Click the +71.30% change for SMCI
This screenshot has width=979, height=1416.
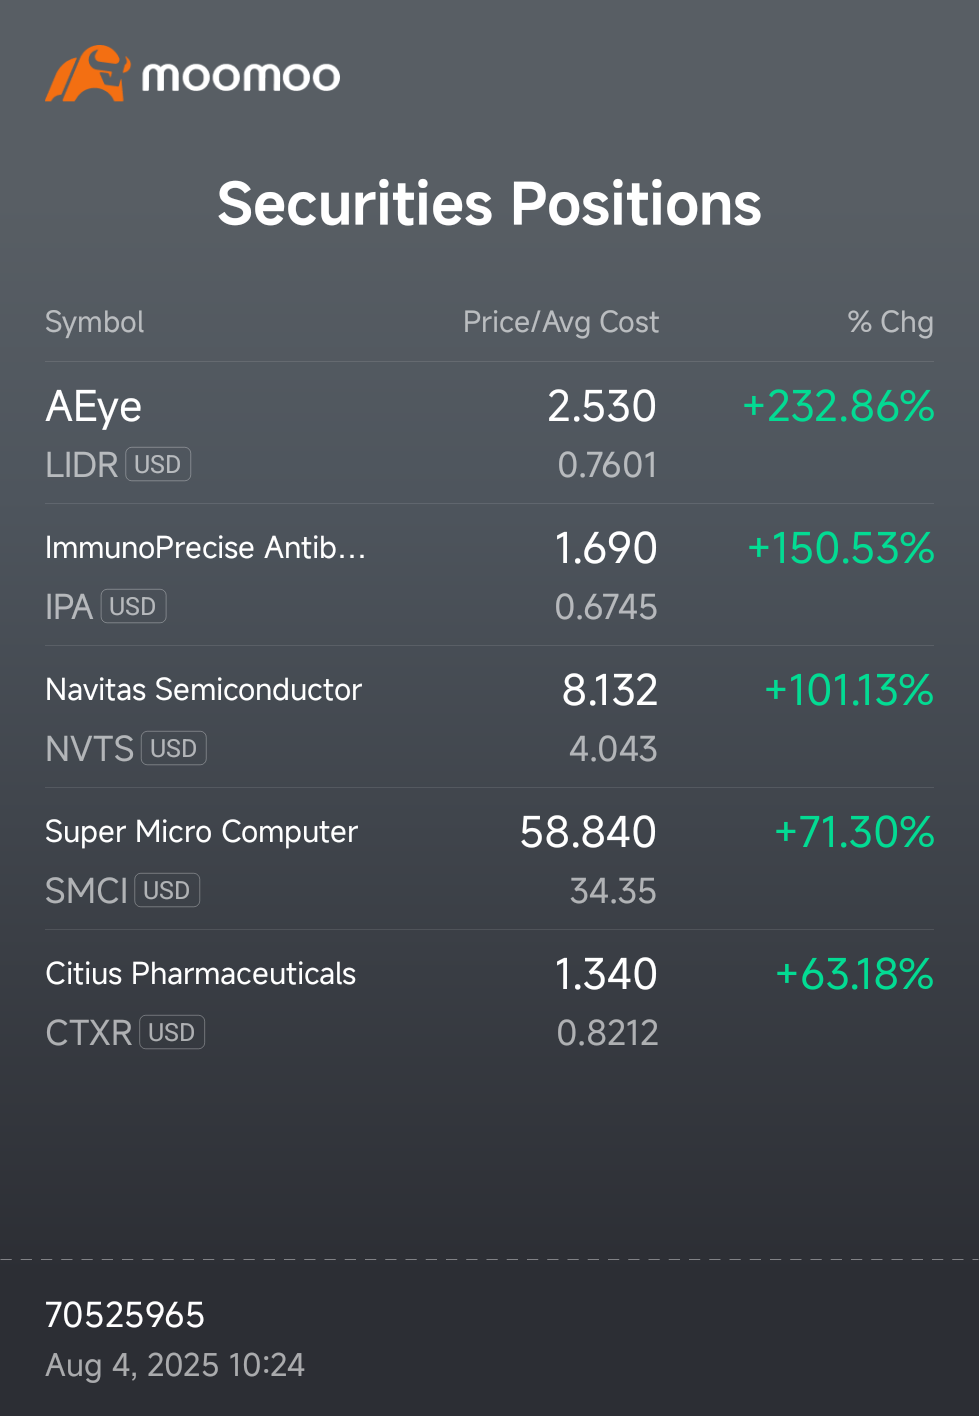tap(854, 833)
